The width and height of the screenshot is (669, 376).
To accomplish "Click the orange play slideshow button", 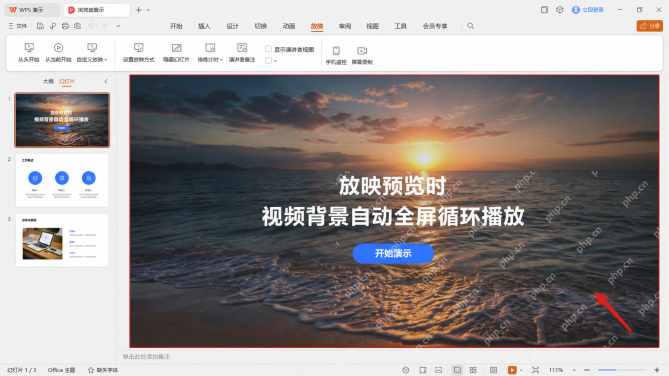I will [512, 370].
